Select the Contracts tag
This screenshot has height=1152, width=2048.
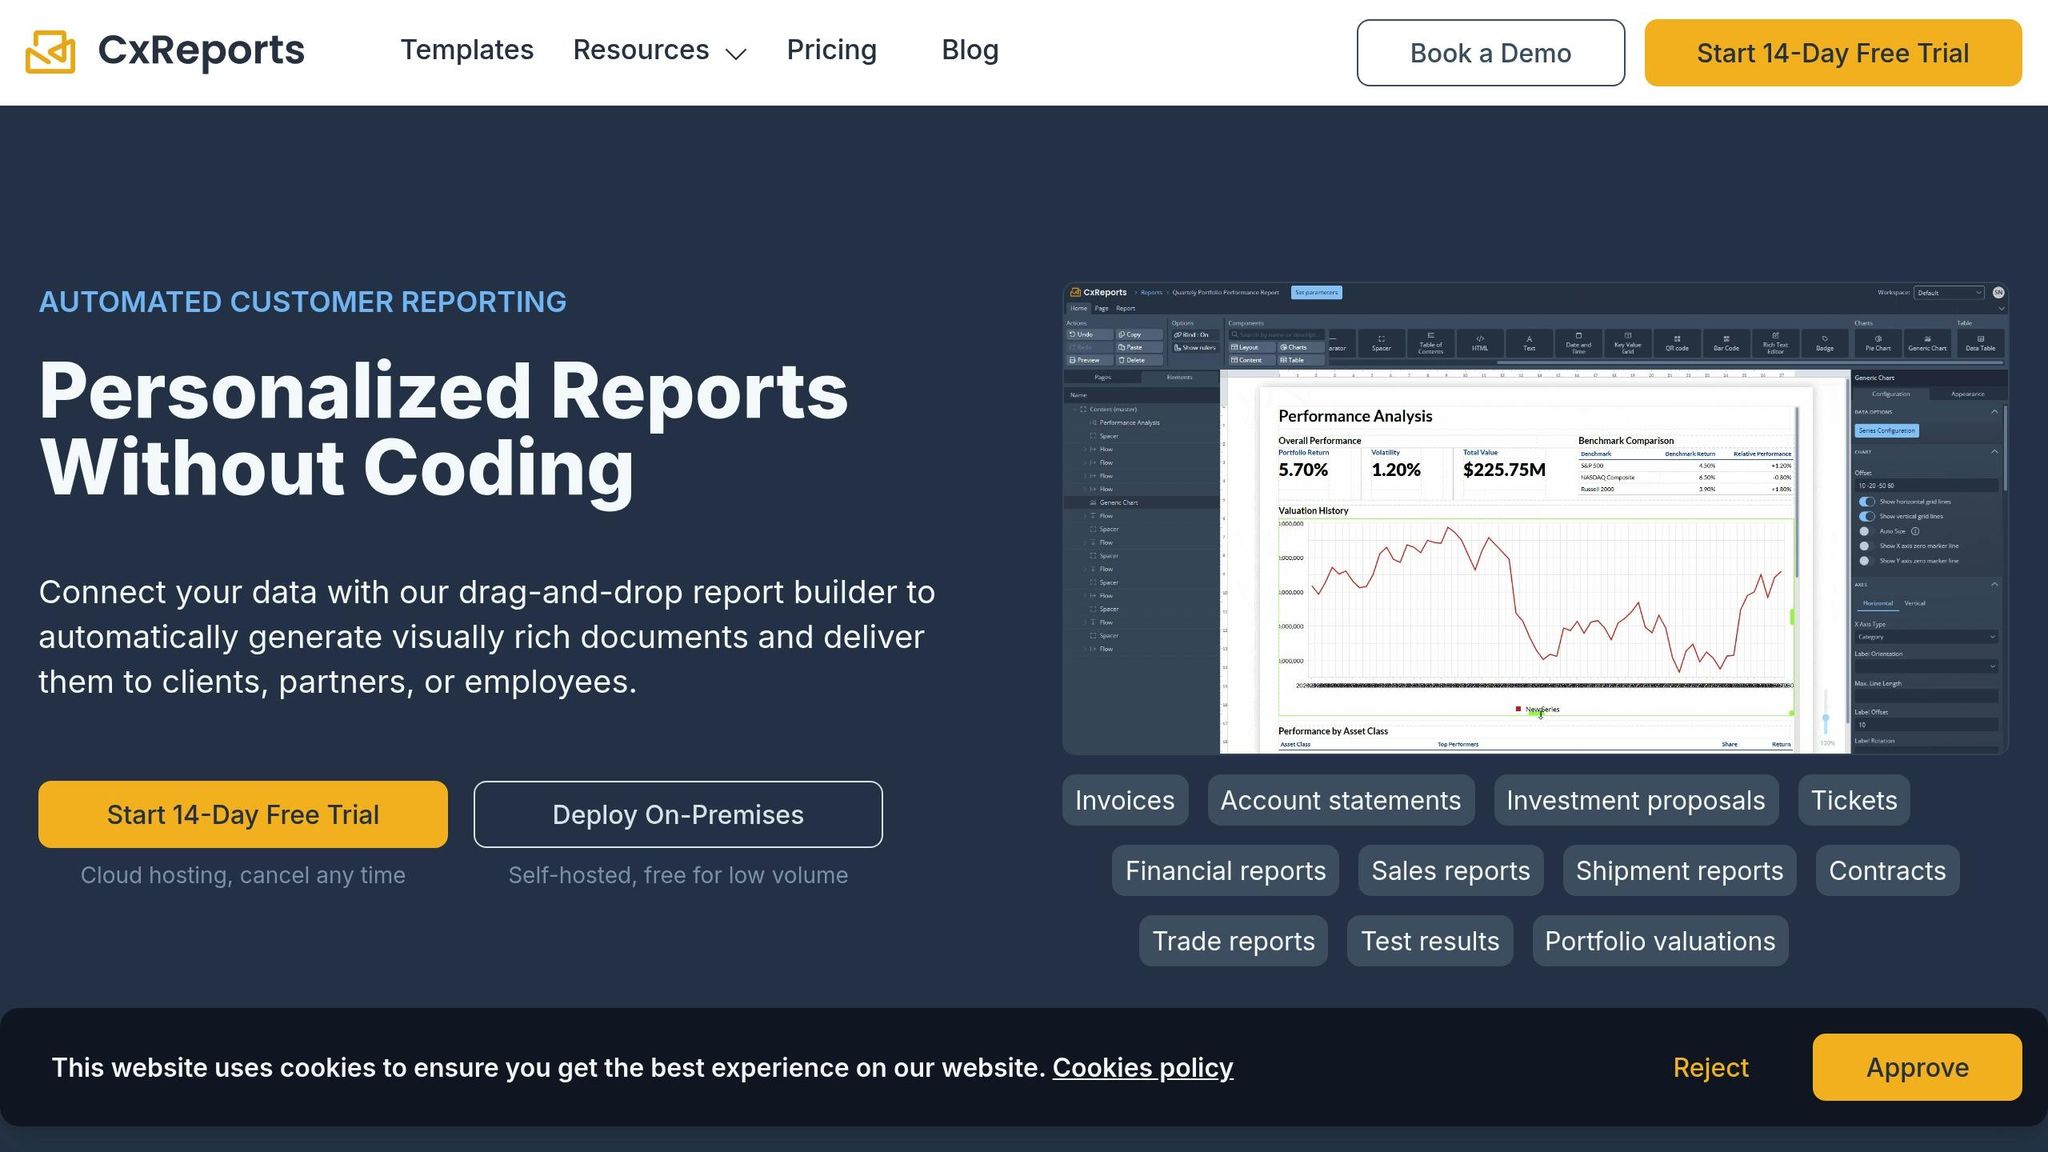pos(1887,870)
